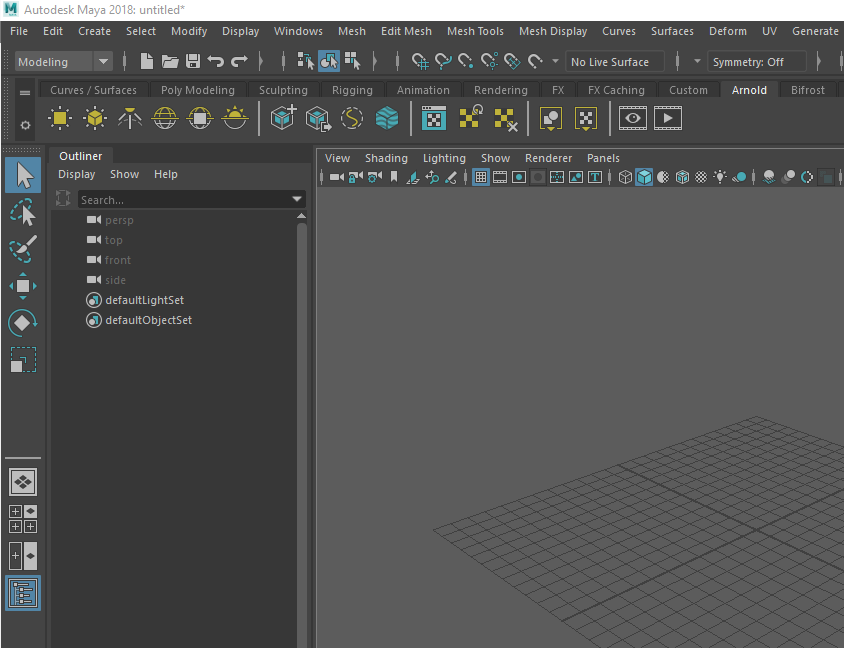844x648 pixels.
Task: Enable smooth shade all in viewport
Action: pyautogui.click(x=644, y=177)
